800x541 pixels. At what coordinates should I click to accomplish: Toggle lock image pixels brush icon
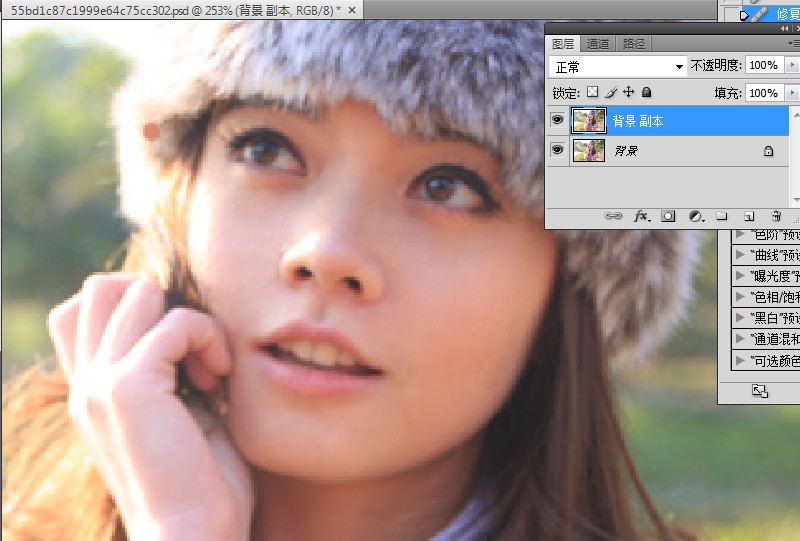[611, 92]
